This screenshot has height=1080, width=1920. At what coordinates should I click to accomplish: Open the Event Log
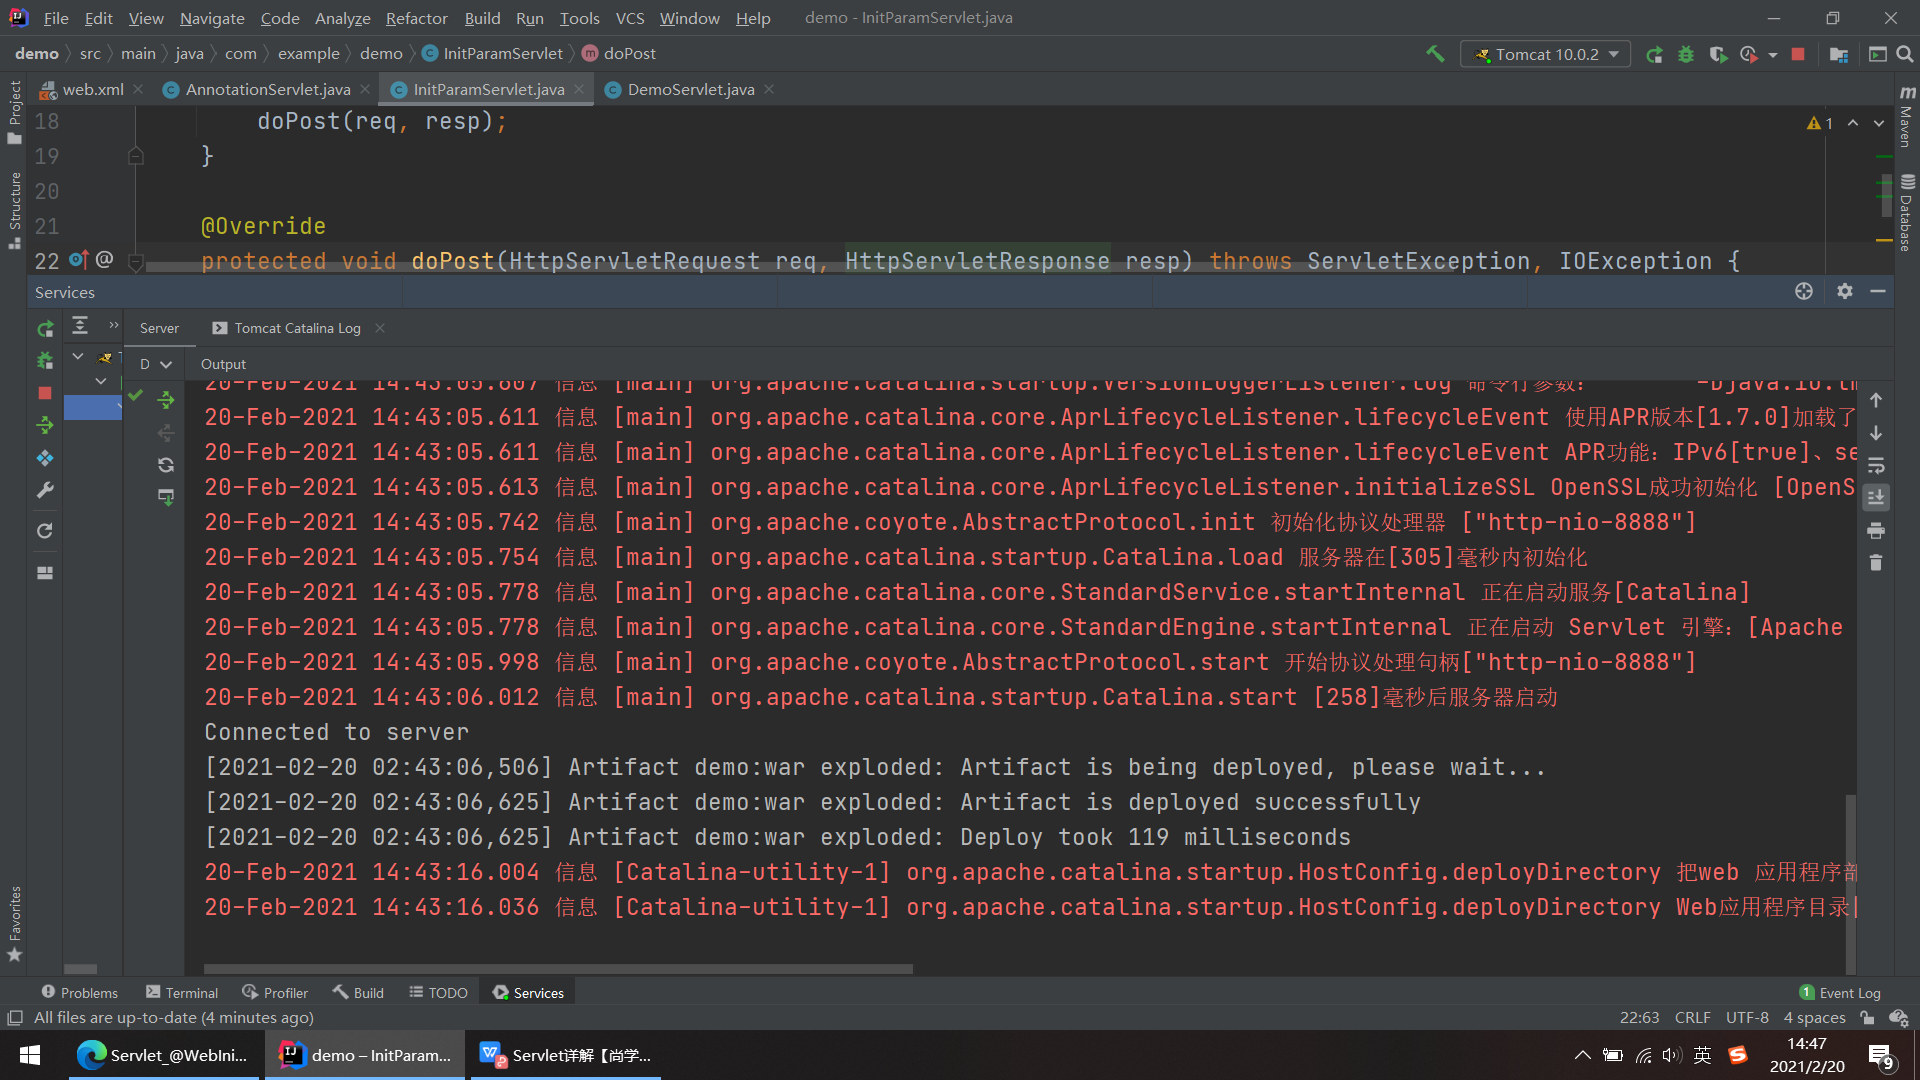pos(1840,993)
